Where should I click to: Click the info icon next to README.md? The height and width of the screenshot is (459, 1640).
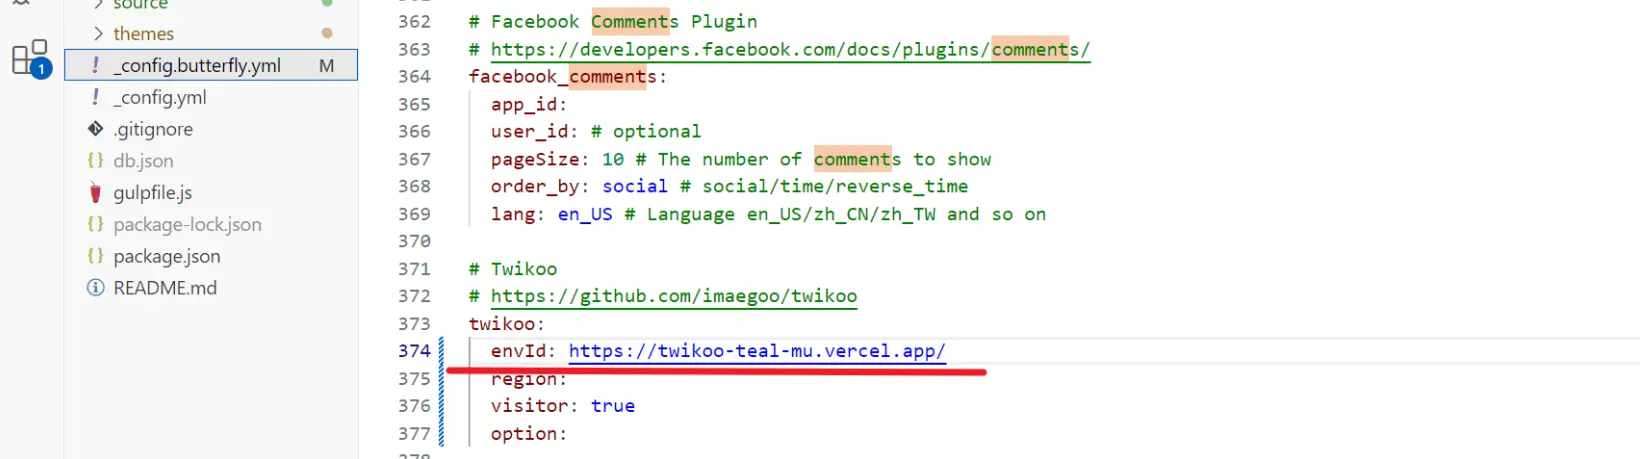[x=95, y=288]
